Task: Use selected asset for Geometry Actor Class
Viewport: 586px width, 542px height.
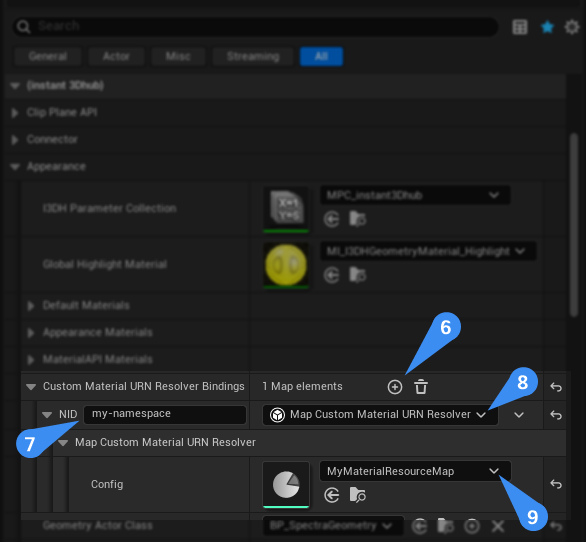Action: tap(420, 526)
